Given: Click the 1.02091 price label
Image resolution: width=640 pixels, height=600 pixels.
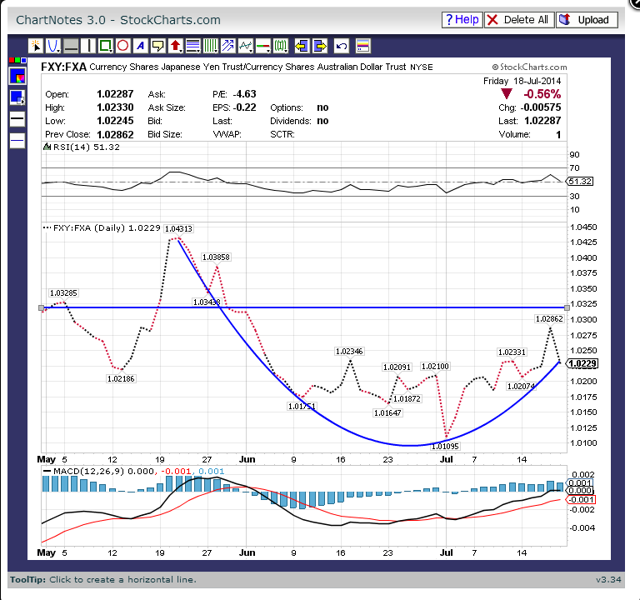Looking at the screenshot, I should (397, 367).
